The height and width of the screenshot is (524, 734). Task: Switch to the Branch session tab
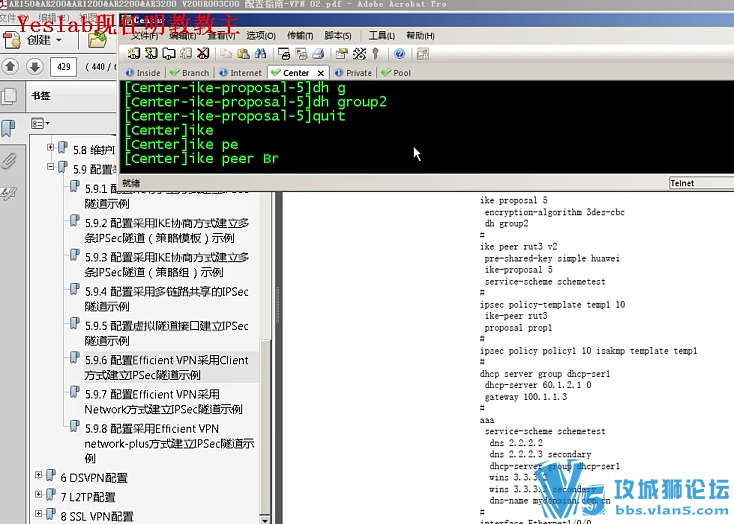190,73
